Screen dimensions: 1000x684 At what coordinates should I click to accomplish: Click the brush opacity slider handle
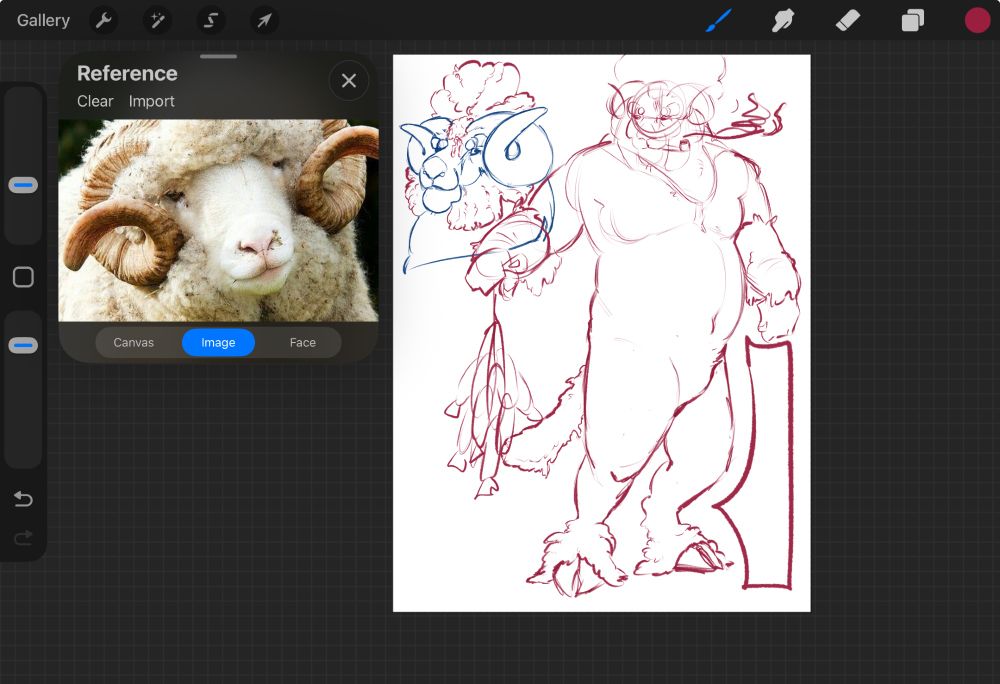23,346
